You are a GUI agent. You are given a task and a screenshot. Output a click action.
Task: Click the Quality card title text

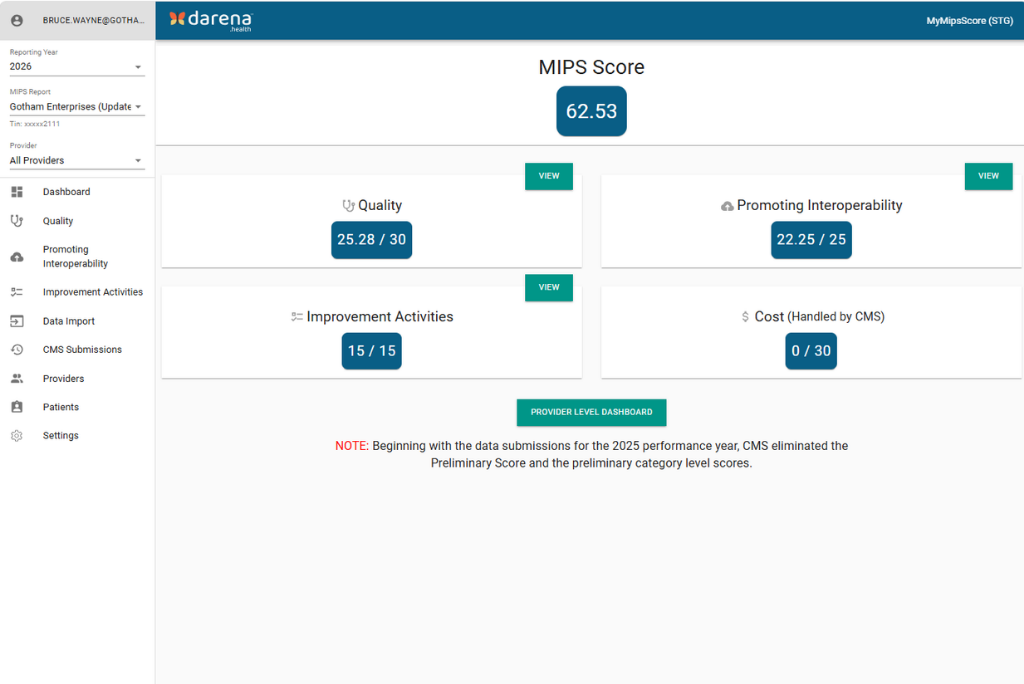click(x=379, y=206)
